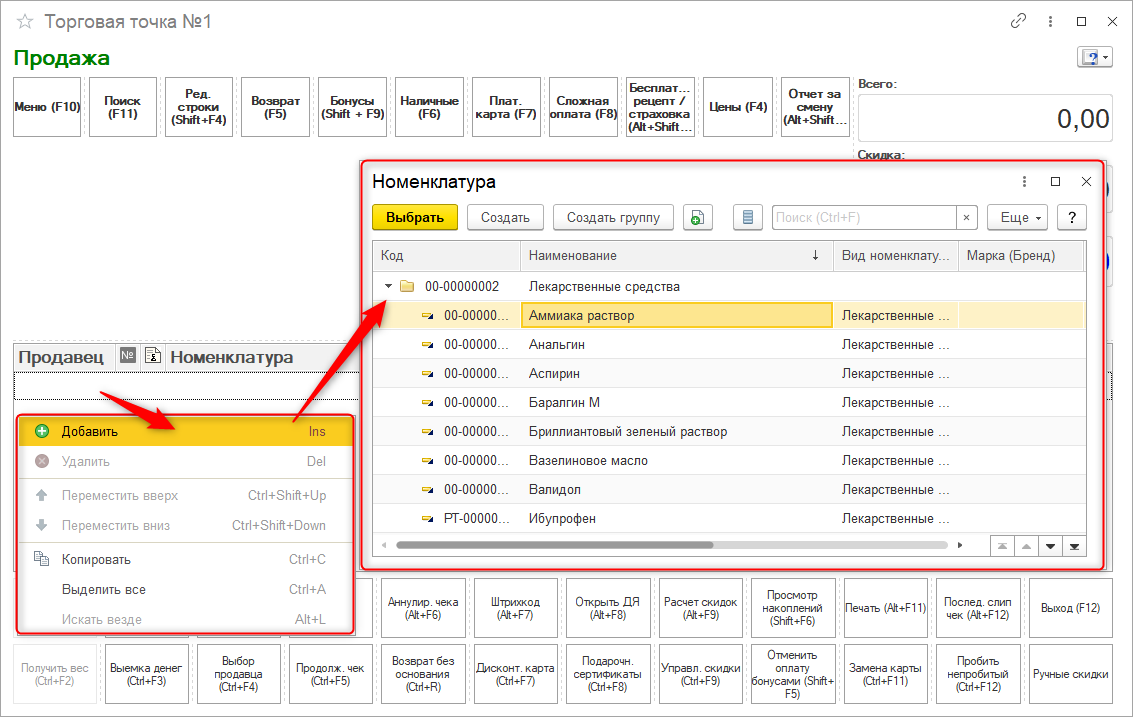The width and height of the screenshot is (1133, 717).
Task: Click the document icon column header
Action: point(152,356)
